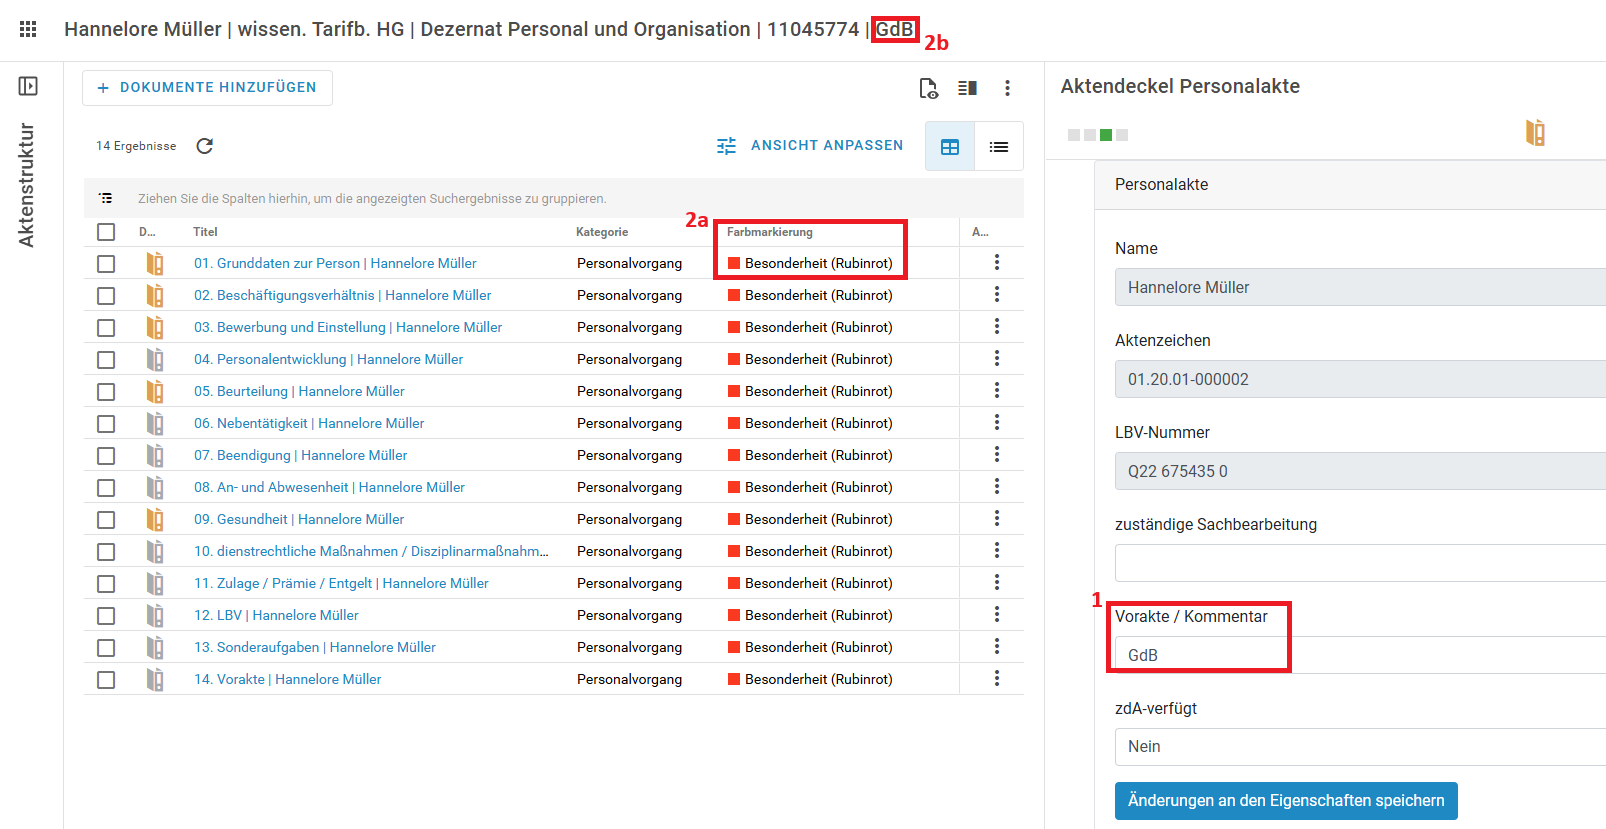Toggle the Aktenstruktur sidebar panel icon
1606x829 pixels.
(28, 87)
